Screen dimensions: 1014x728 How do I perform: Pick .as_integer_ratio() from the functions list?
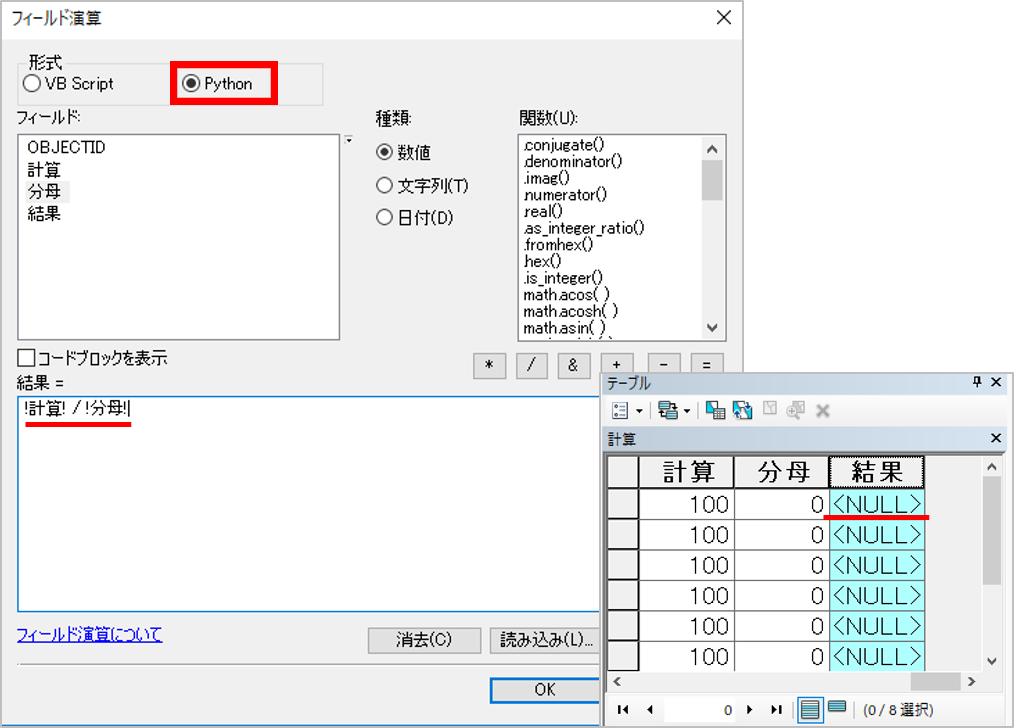(x=584, y=228)
